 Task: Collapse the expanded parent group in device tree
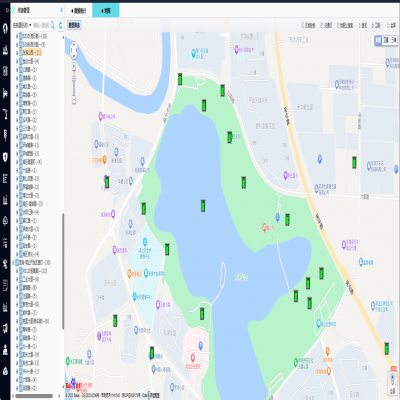tap(13, 262)
